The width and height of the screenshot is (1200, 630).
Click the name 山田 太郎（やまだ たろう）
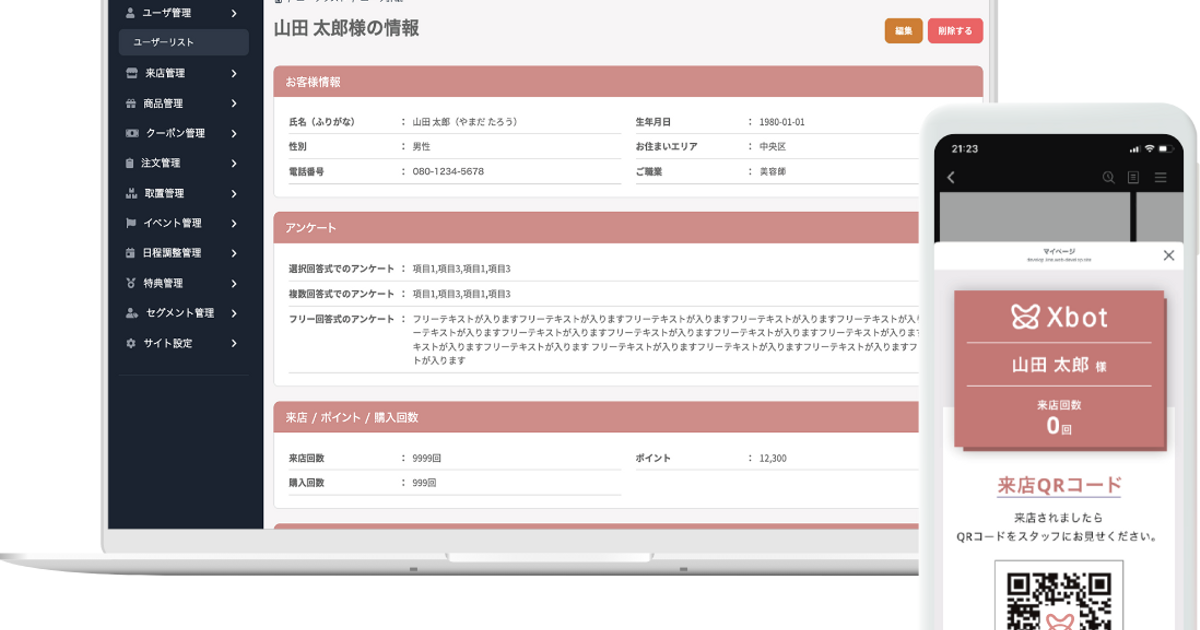click(x=465, y=122)
